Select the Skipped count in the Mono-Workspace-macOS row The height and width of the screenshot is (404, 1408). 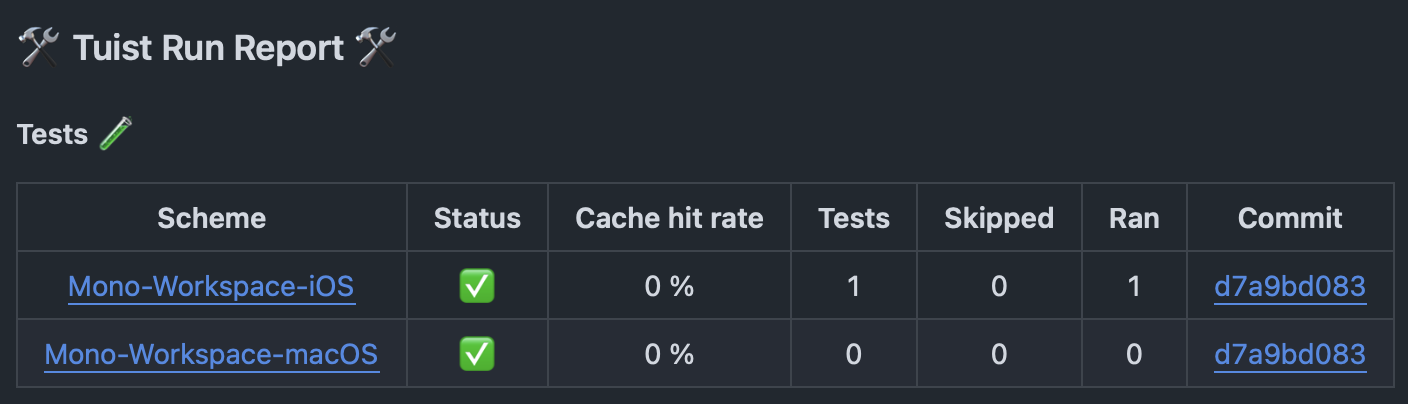[x=998, y=354]
